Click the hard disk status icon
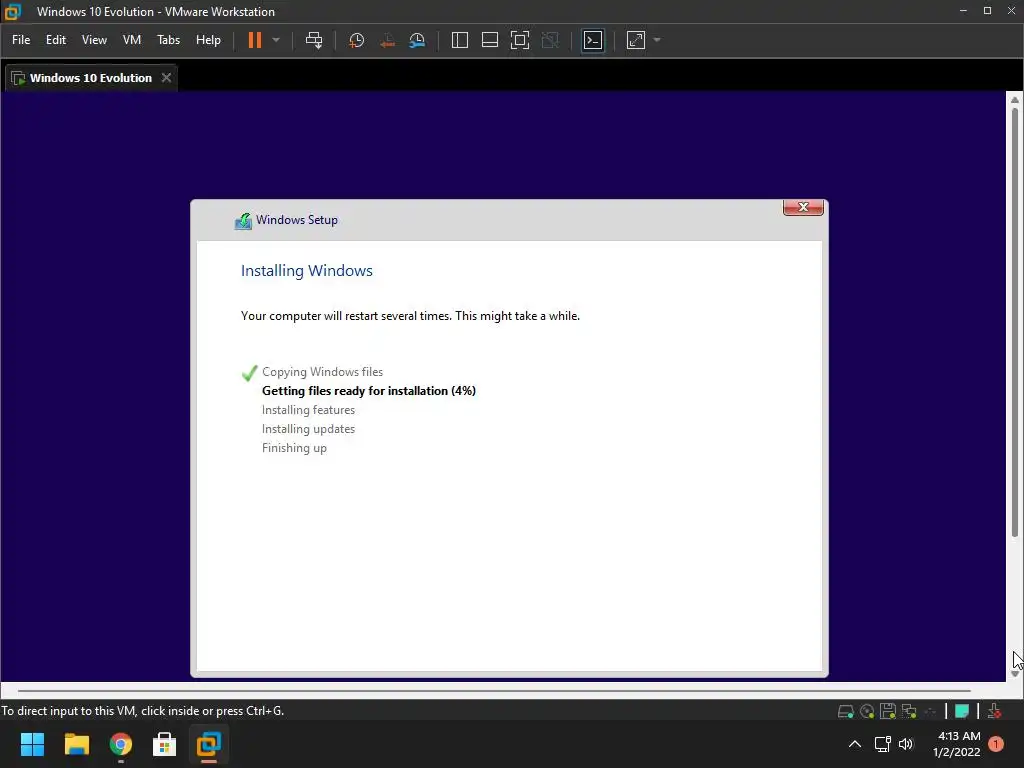Screen dimensions: 1024x768 coord(846,711)
